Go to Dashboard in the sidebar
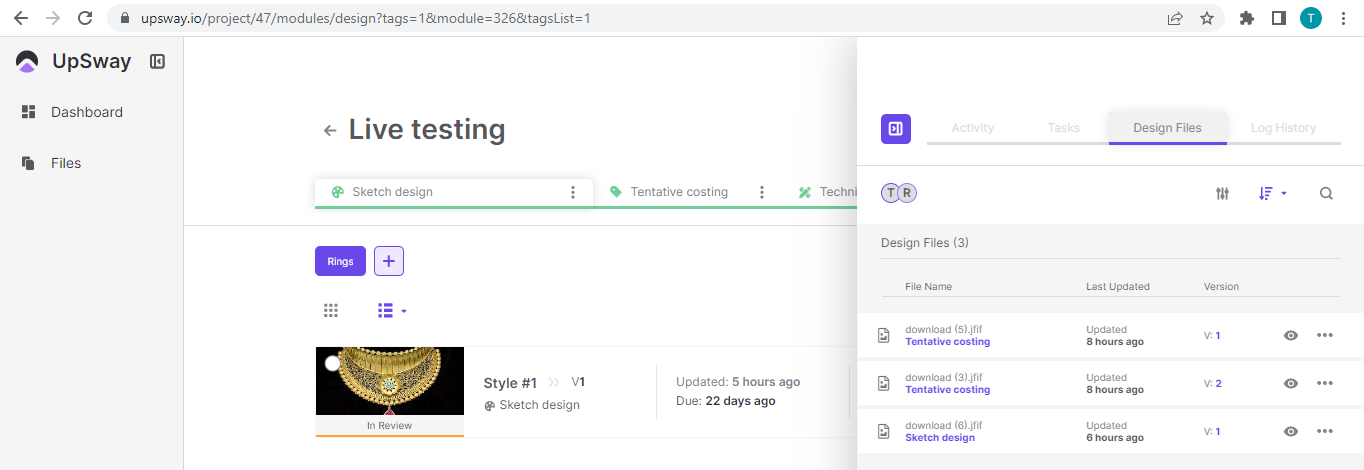 tap(86, 112)
